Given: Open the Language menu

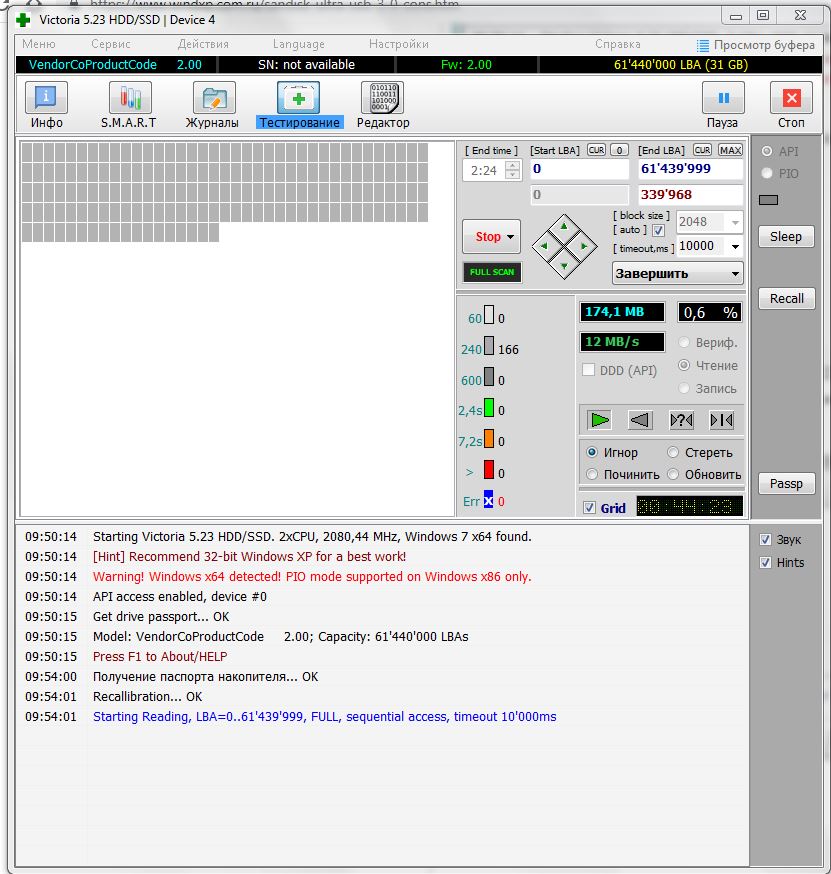Looking at the screenshot, I should 298,44.
